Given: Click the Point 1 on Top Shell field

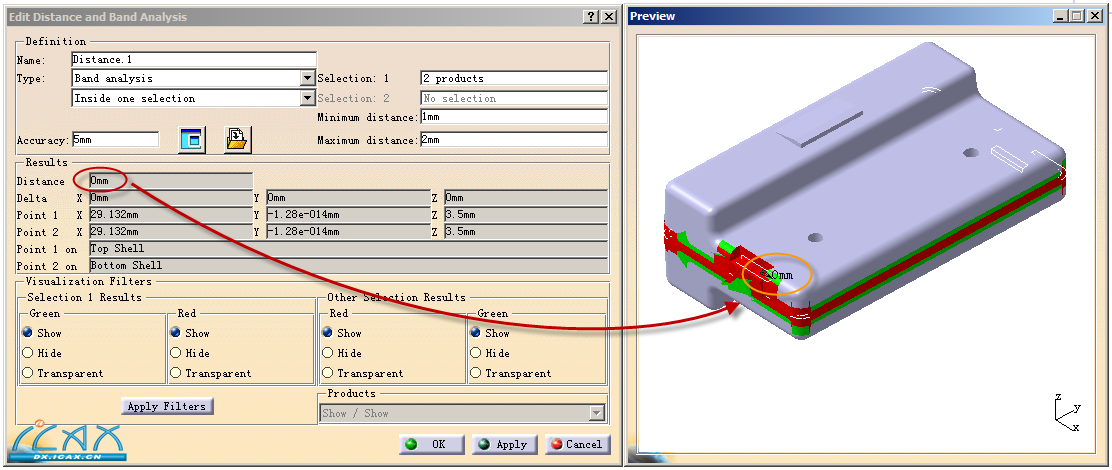Looking at the screenshot, I should pos(348,248).
